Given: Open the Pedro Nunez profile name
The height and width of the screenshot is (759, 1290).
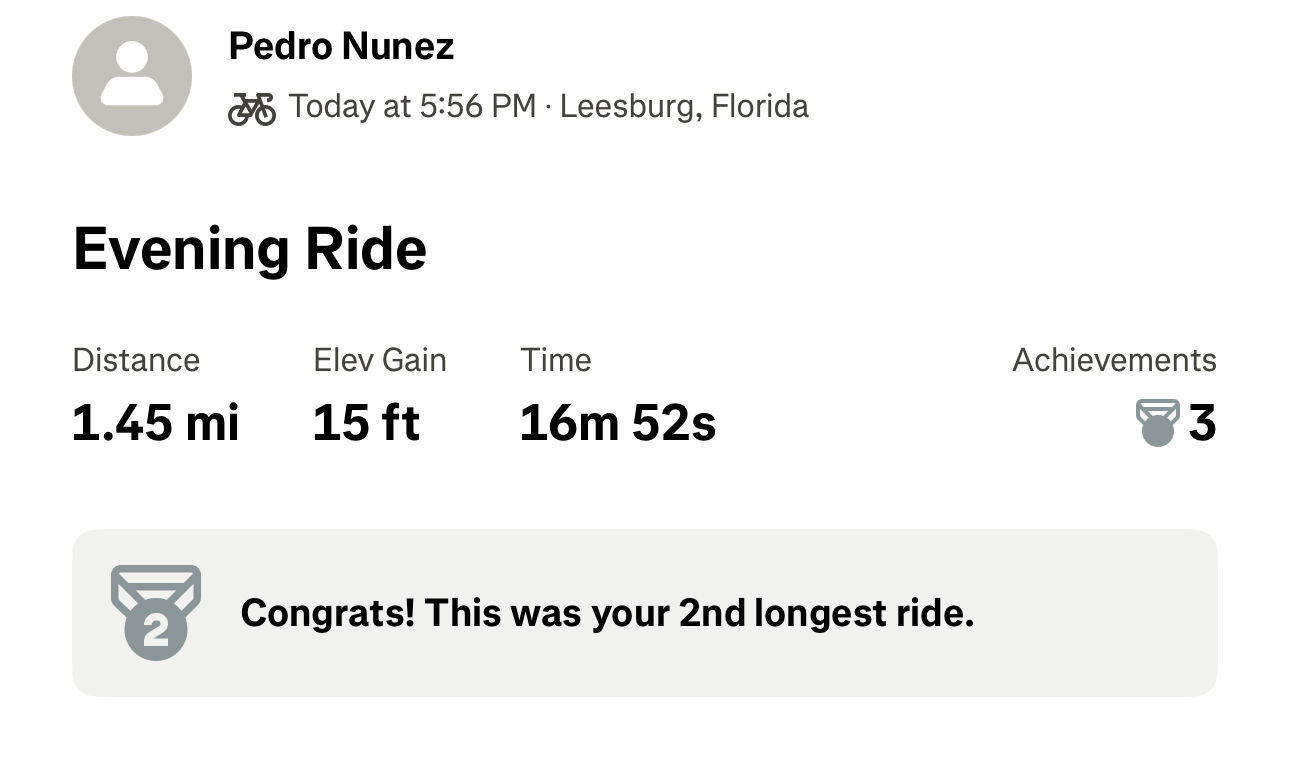Looking at the screenshot, I should [x=342, y=46].
